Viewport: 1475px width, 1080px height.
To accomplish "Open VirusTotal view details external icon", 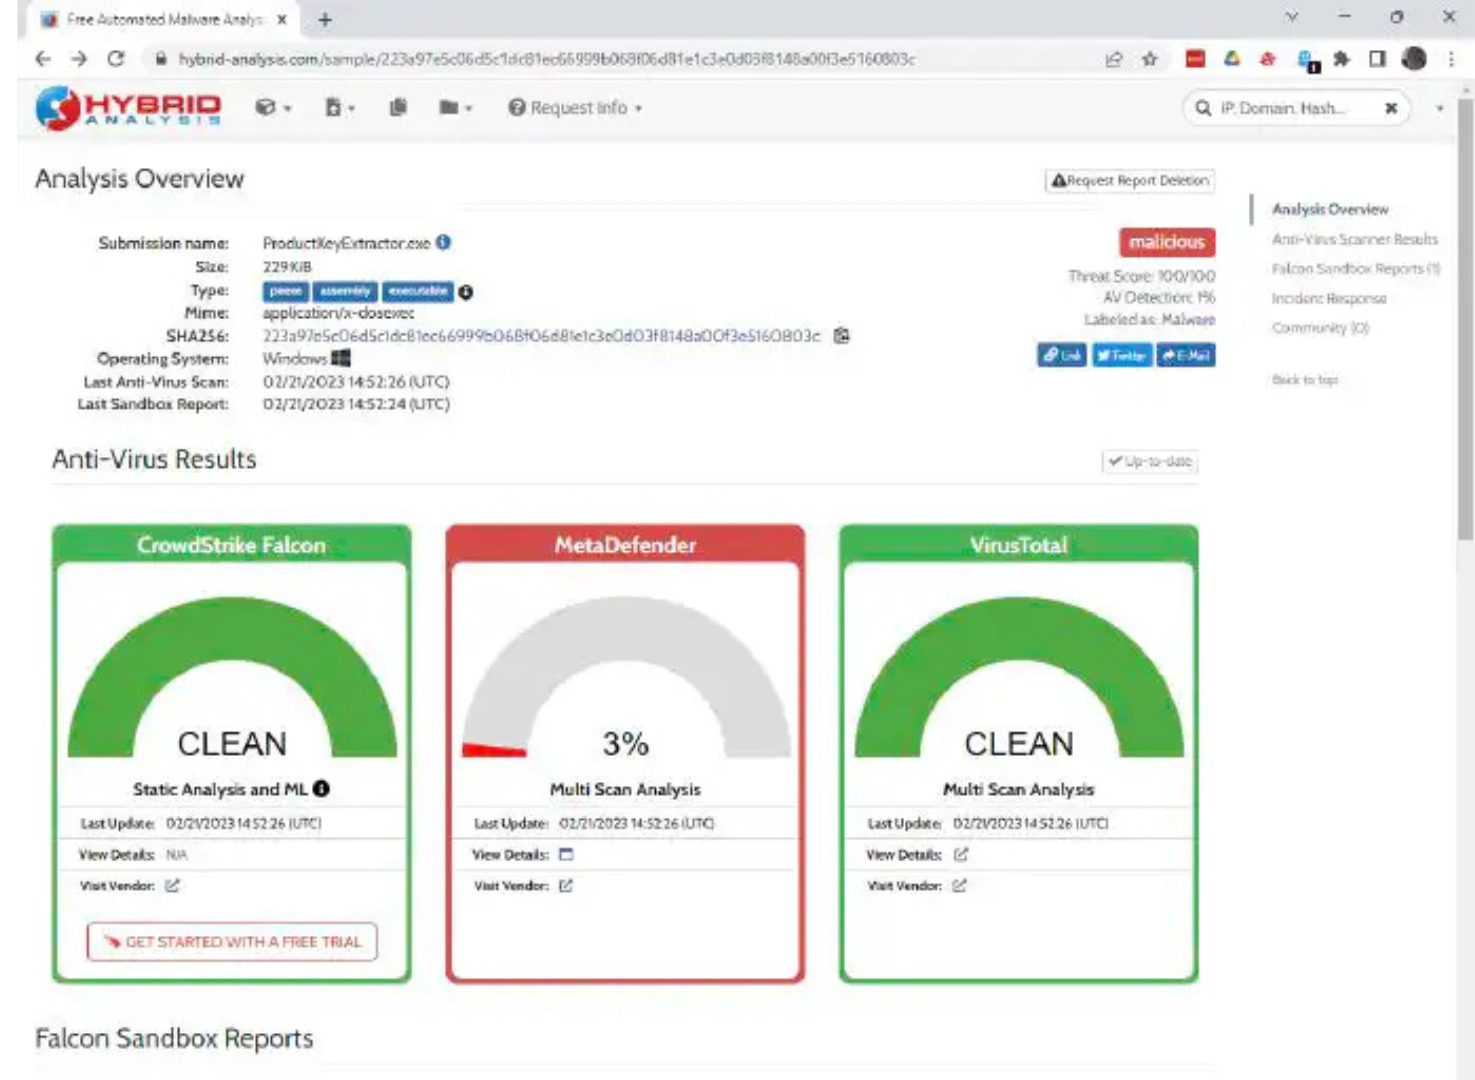I will pos(960,855).
